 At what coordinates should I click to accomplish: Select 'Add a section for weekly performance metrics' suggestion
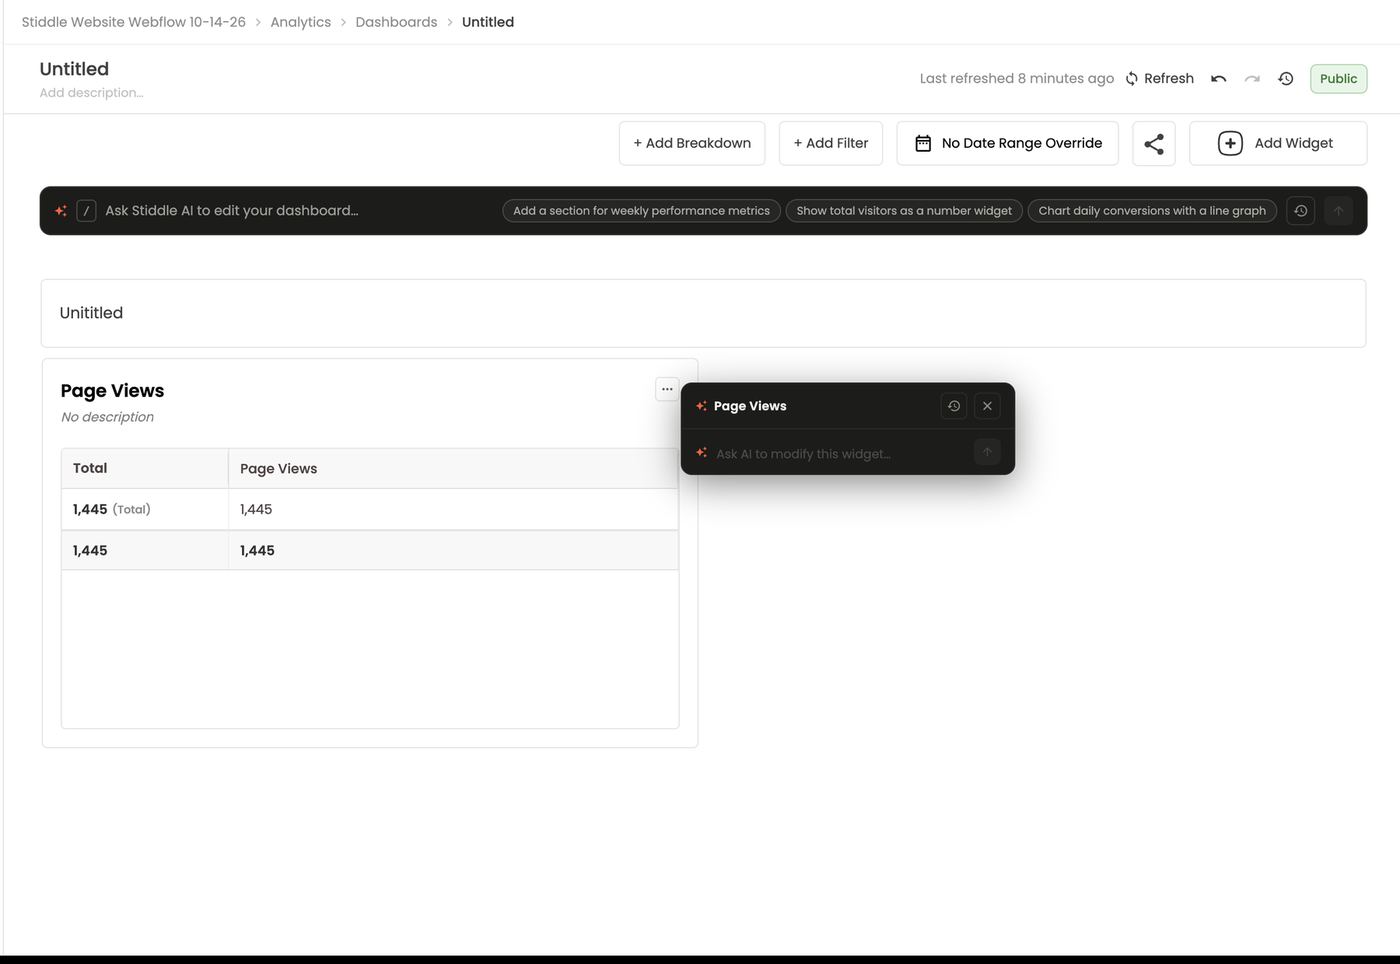click(x=641, y=211)
